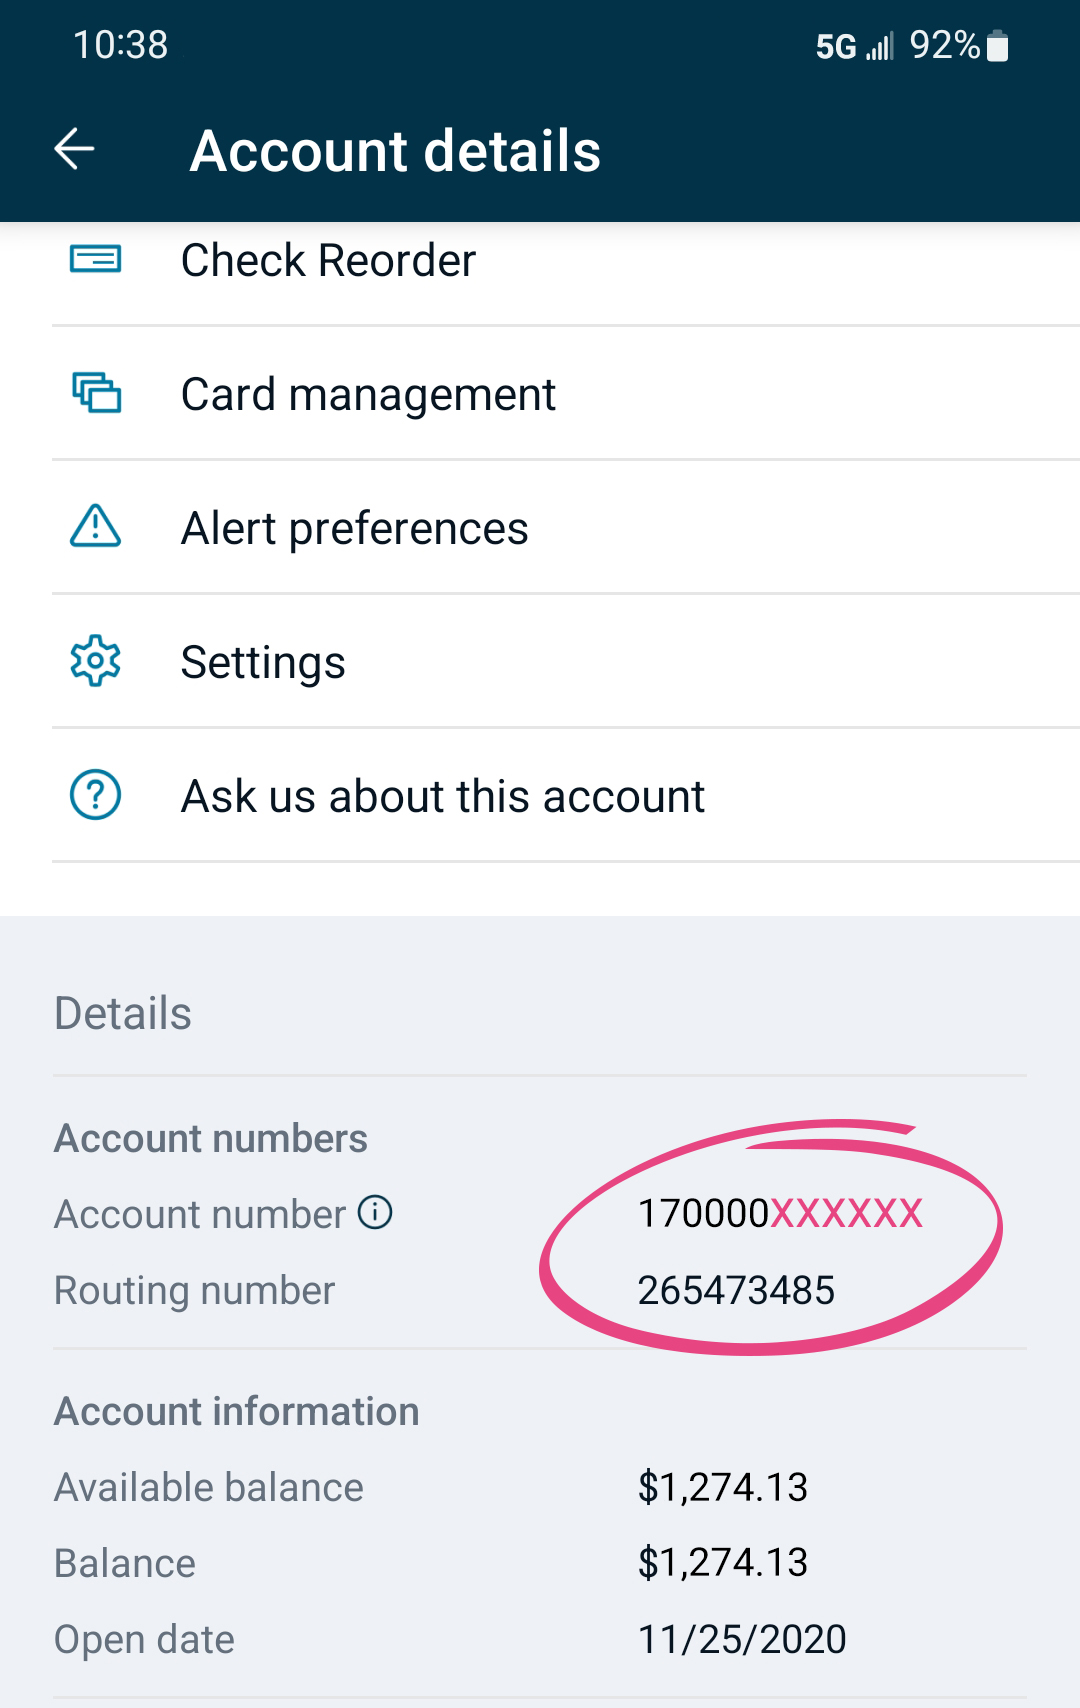Open Card management option
The height and width of the screenshot is (1708, 1080).
pyautogui.click(x=368, y=394)
